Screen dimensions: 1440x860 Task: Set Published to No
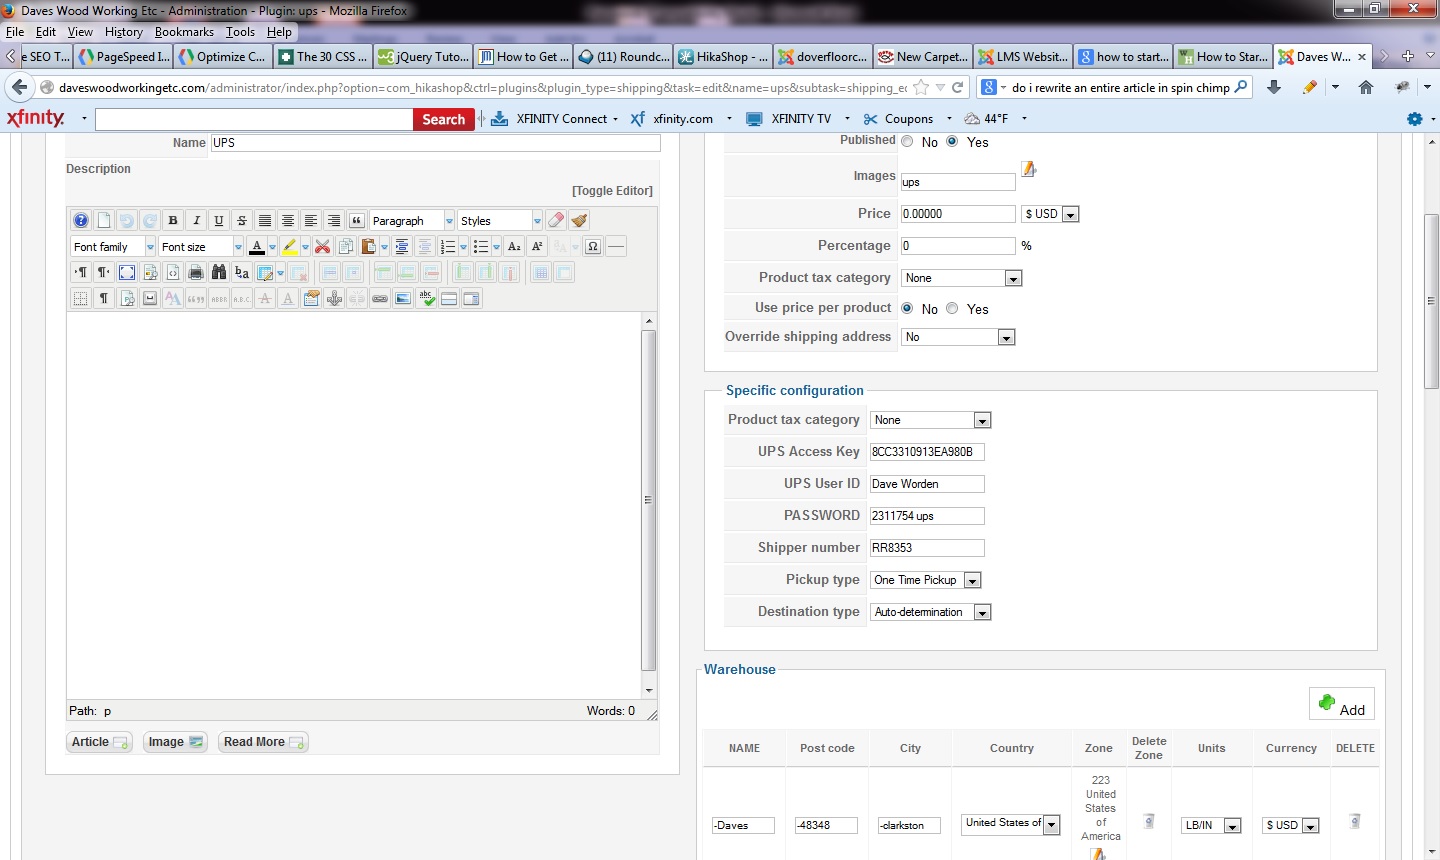pos(907,141)
